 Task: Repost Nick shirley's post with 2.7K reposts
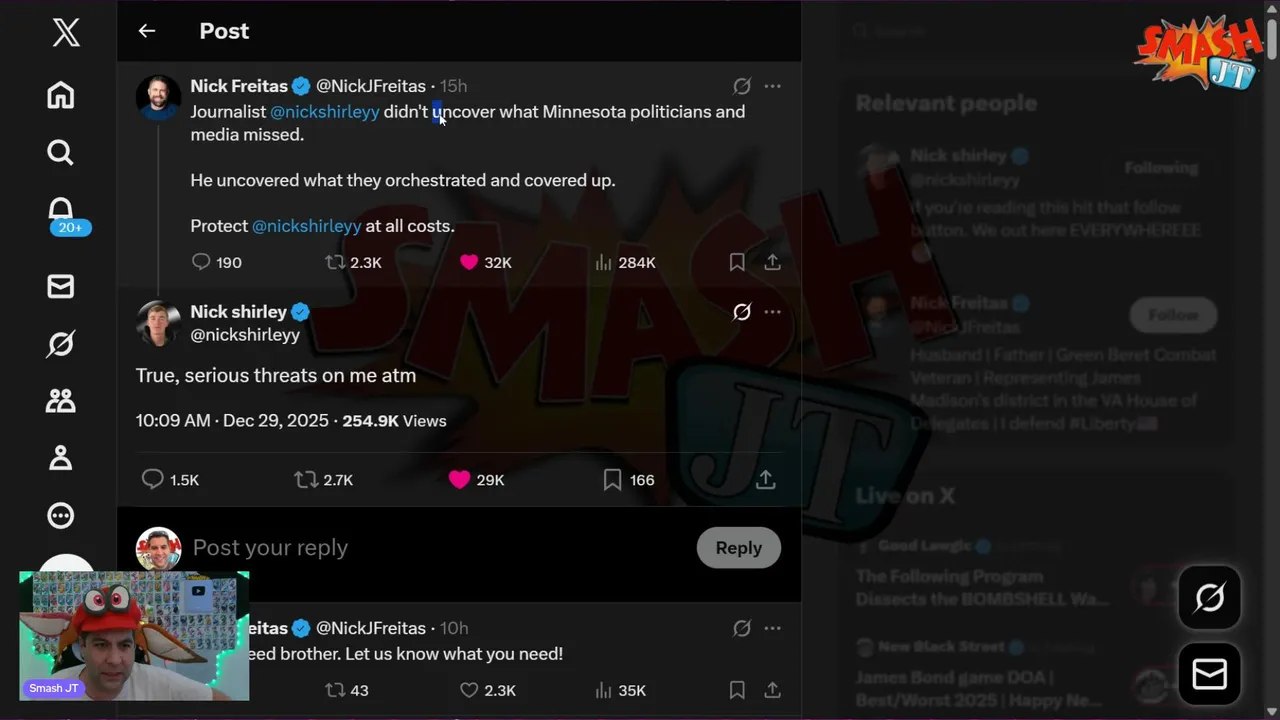(x=306, y=480)
